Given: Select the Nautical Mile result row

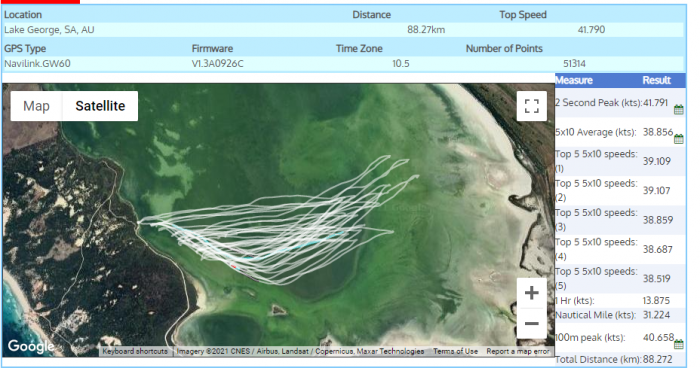Looking at the screenshot, I should click(620, 315).
